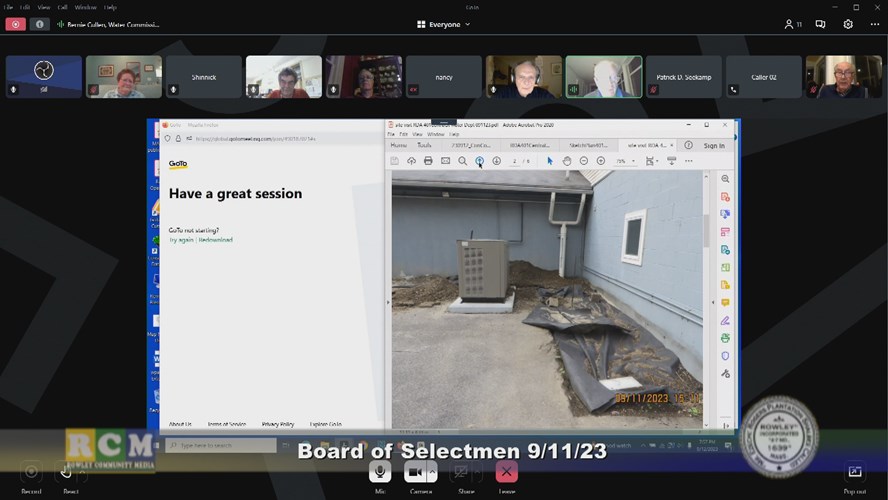Select the nancy participant tile
The image size is (888, 500).
(x=444, y=77)
